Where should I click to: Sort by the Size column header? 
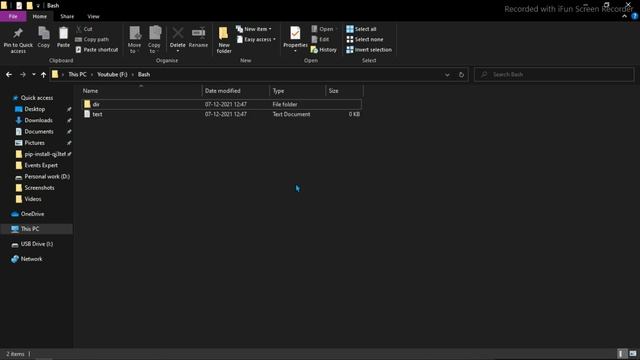click(x=344, y=91)
